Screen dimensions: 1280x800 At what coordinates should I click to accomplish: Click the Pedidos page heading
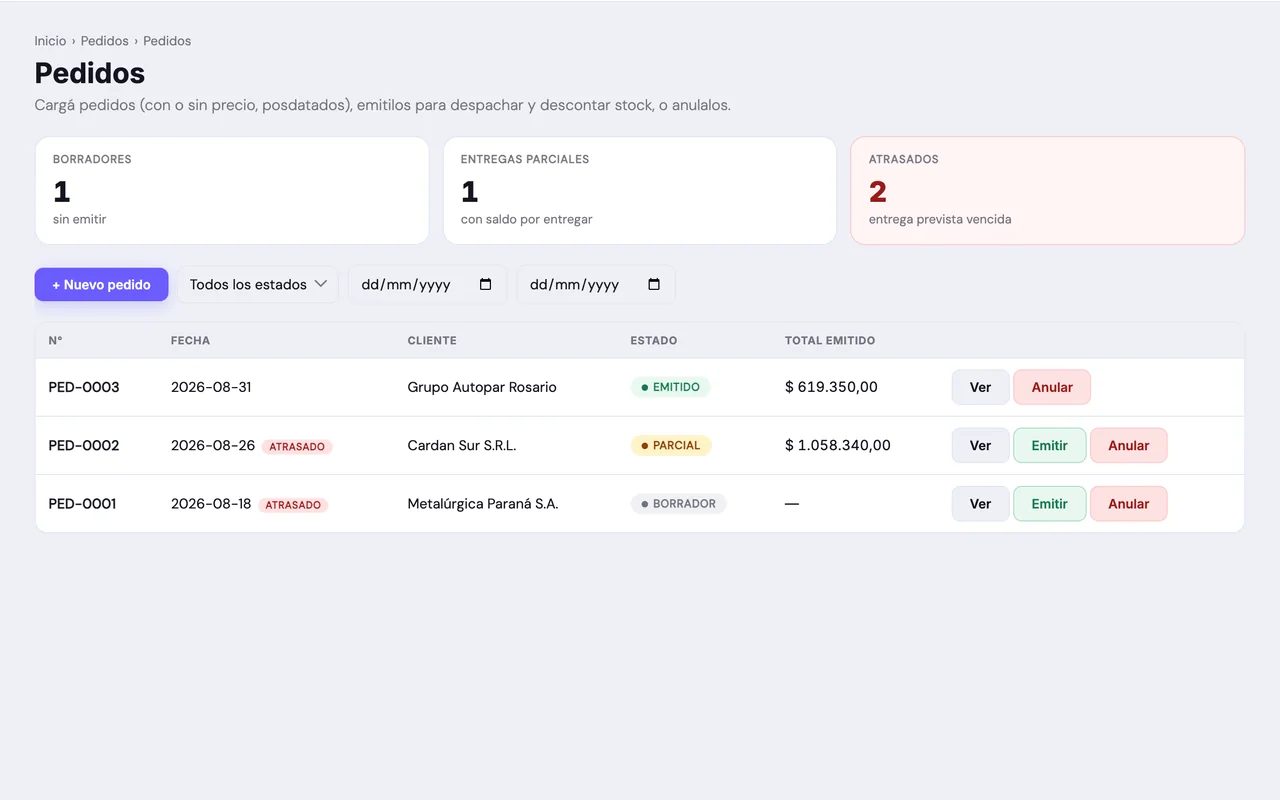coord(90,73)
